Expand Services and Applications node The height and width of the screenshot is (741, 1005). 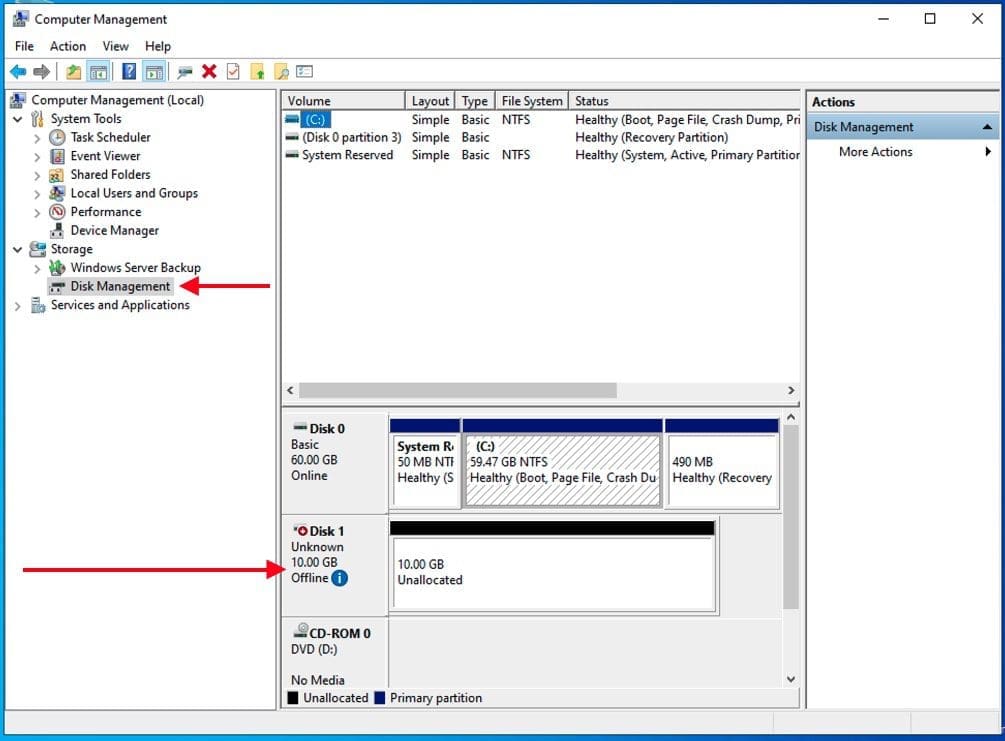click(x=18, y=306)
